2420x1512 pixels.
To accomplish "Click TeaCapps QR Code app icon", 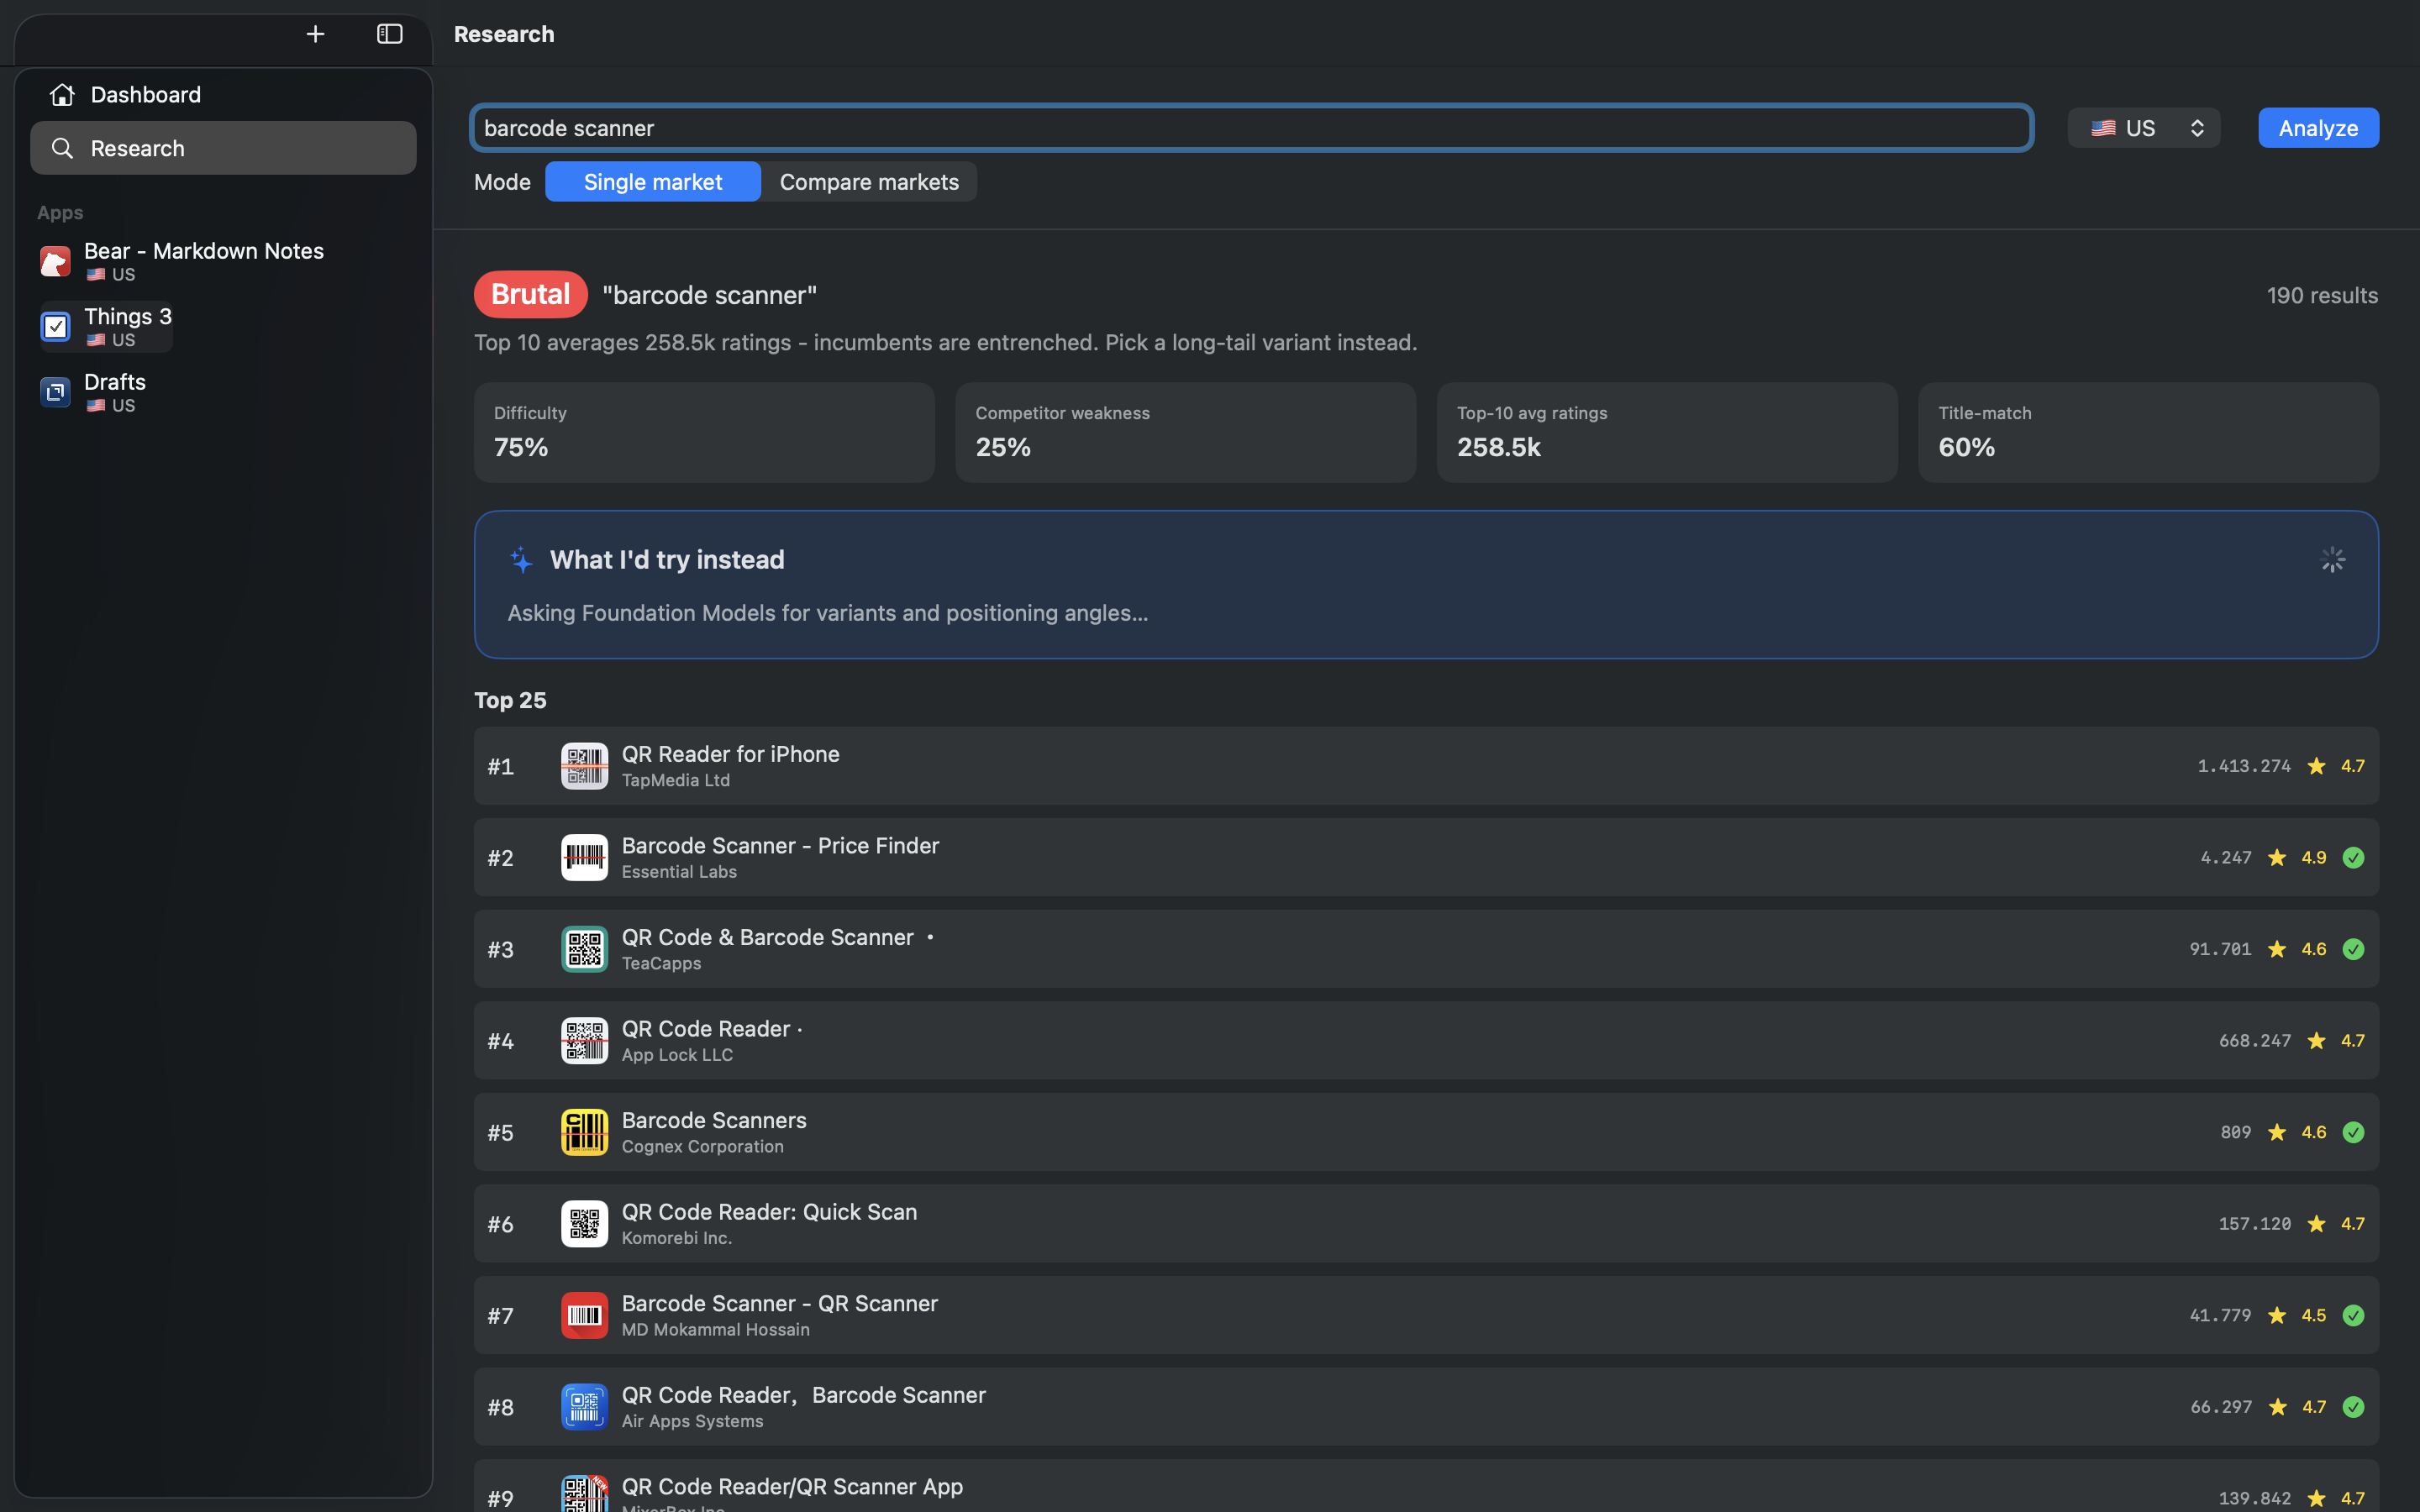I will coord(584,949).
